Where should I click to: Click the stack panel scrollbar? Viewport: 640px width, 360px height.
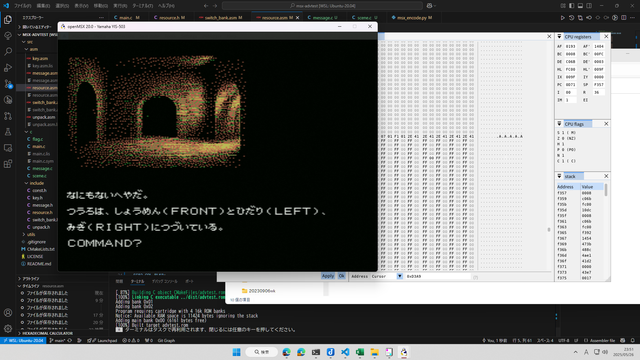[x=606, y=190]
